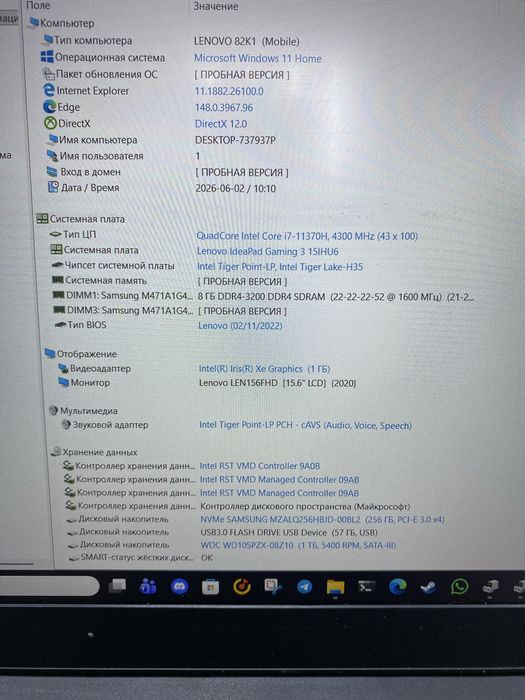Open Terminal from the taskbar
525x700 pixels.
(x=366, y=587)
